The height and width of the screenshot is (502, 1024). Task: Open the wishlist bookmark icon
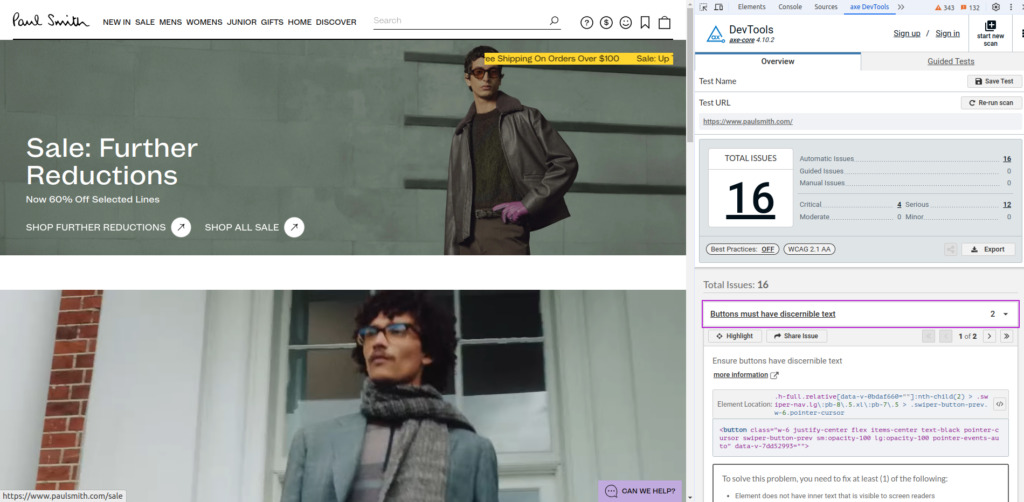pos(645,23)
